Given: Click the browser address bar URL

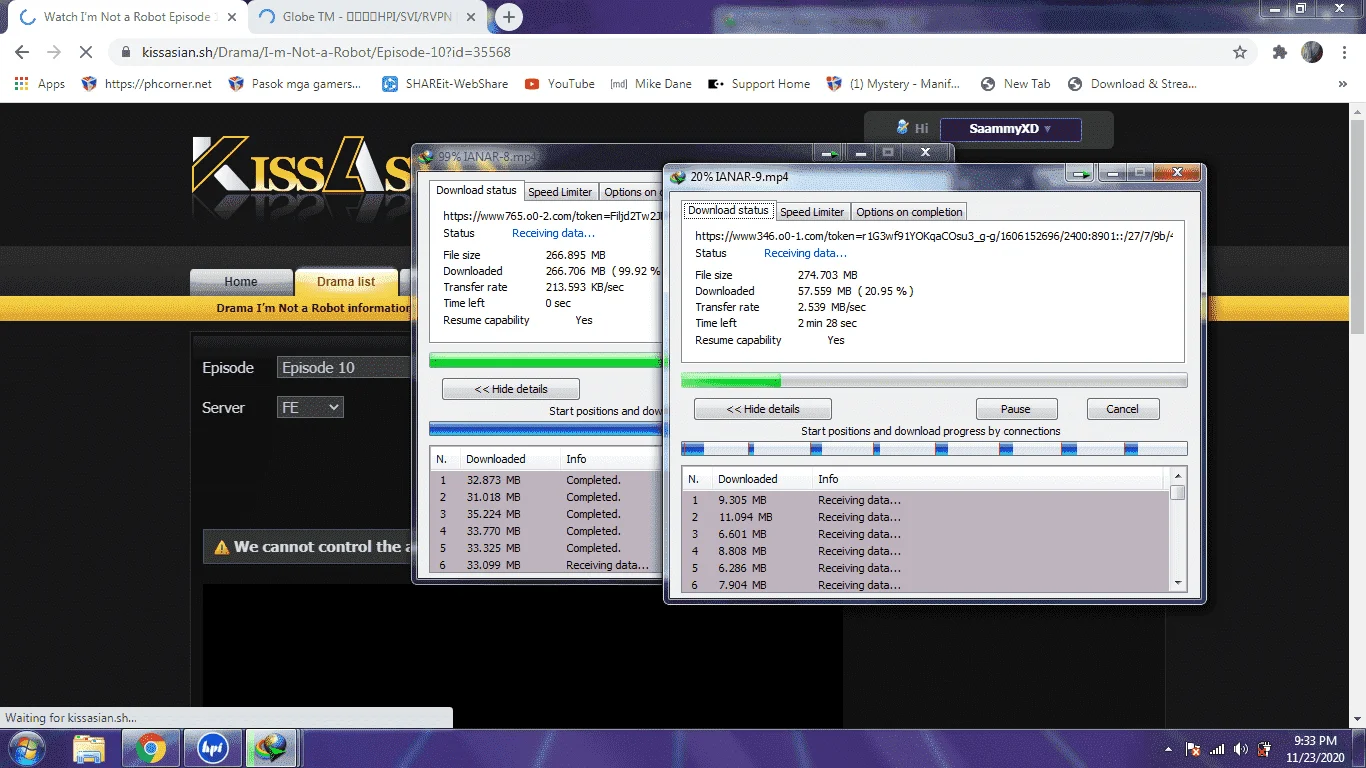Looking at the screenshot, I should coord(326,52).
